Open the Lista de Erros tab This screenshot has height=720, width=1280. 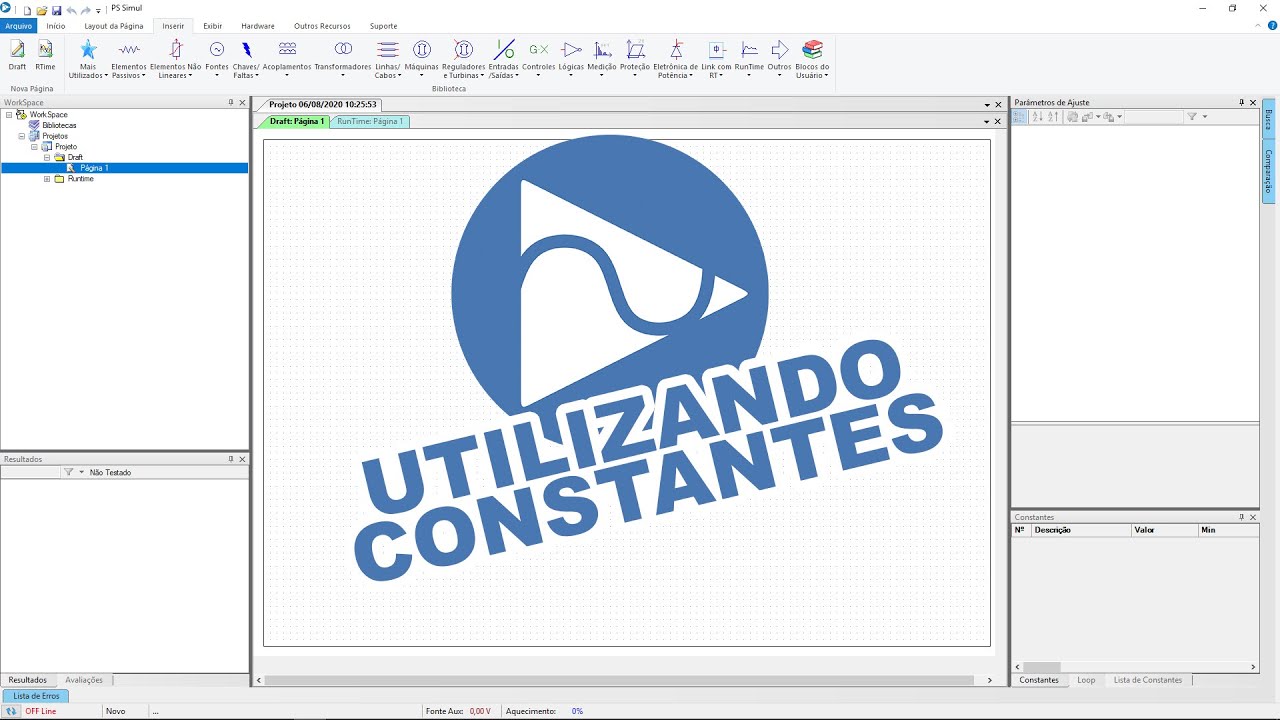coord(36,696)
